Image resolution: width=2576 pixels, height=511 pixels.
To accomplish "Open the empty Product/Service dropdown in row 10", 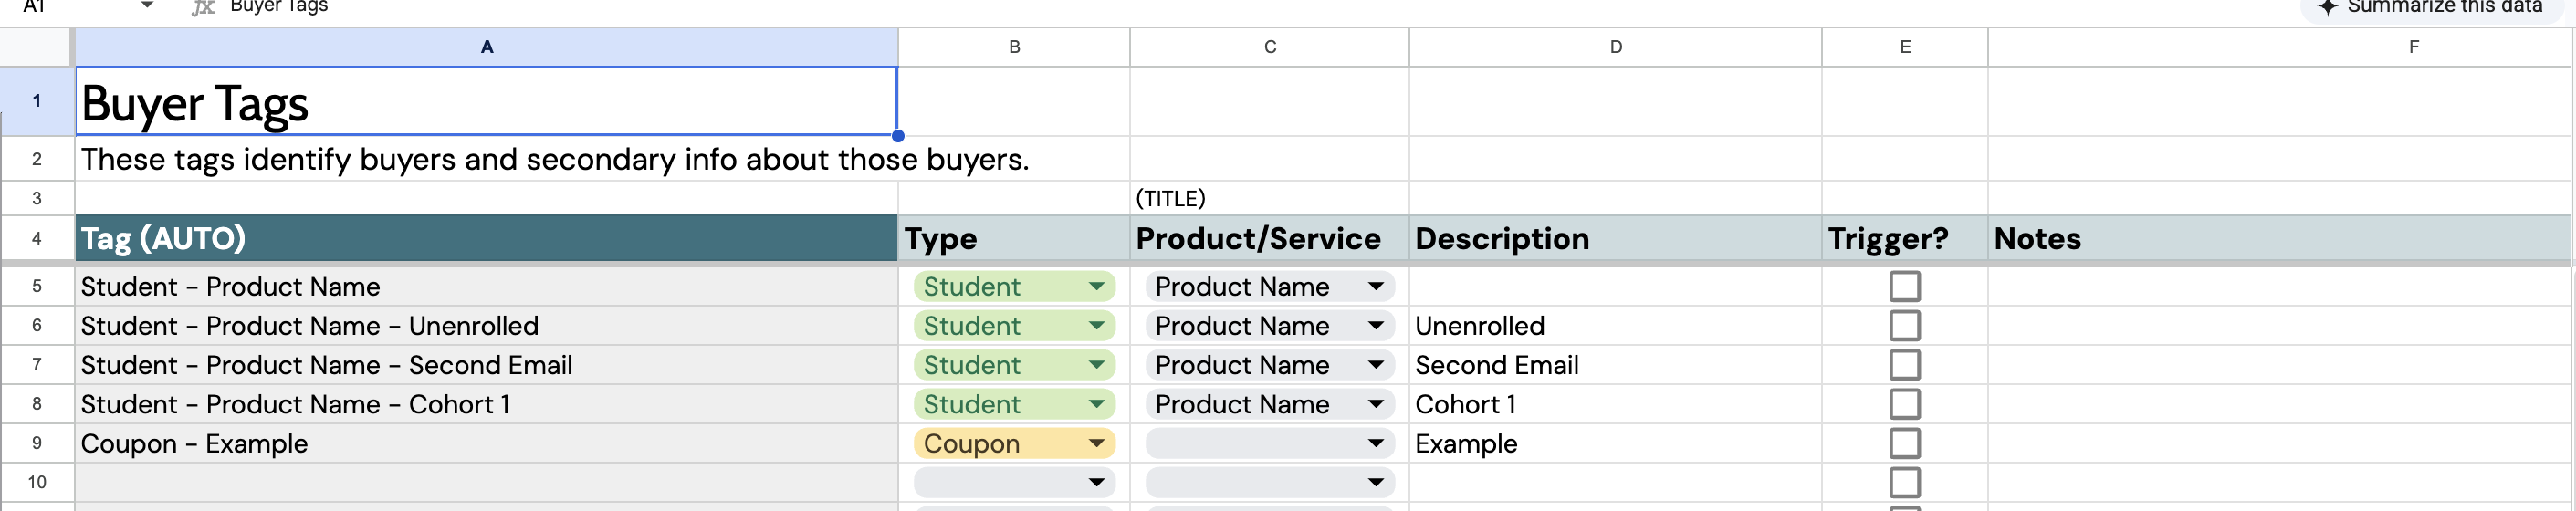I will [1269, 482].
